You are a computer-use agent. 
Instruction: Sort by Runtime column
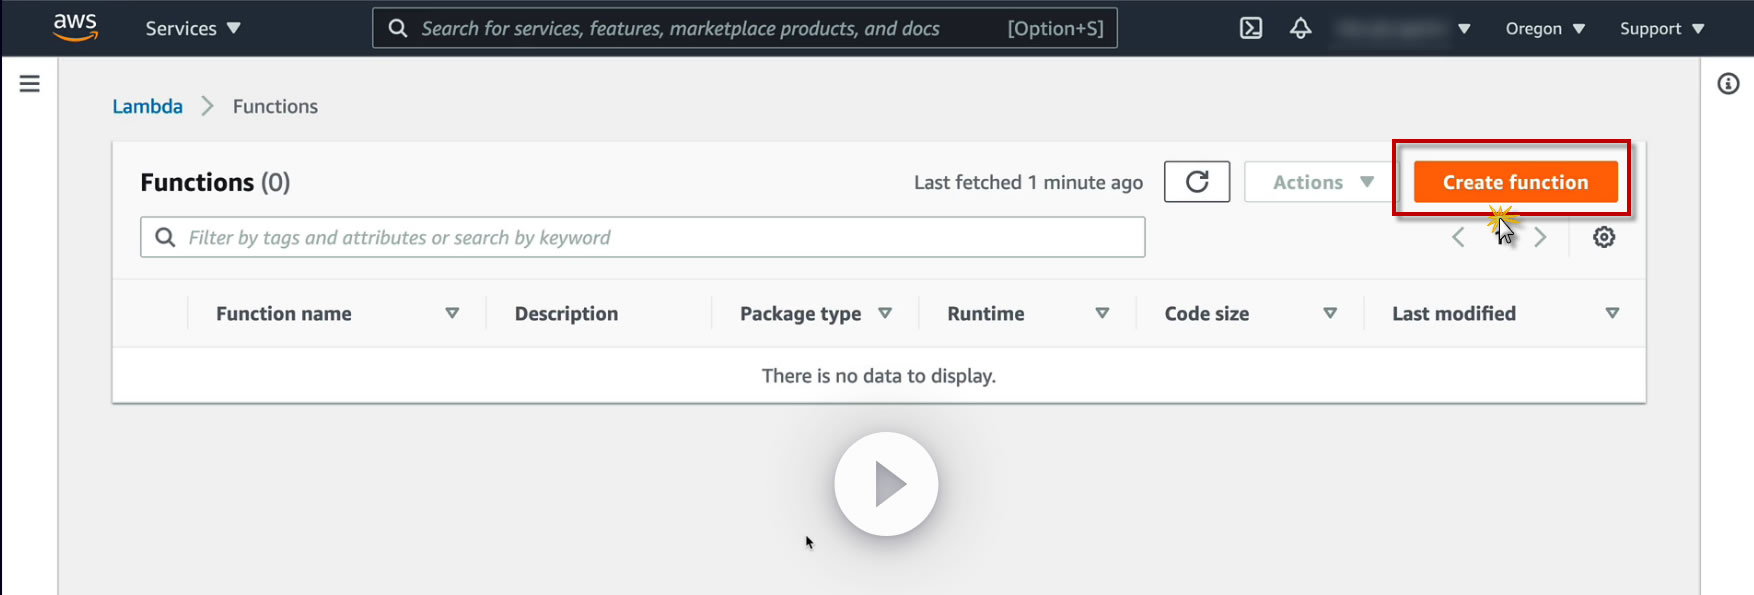[986, 314]
